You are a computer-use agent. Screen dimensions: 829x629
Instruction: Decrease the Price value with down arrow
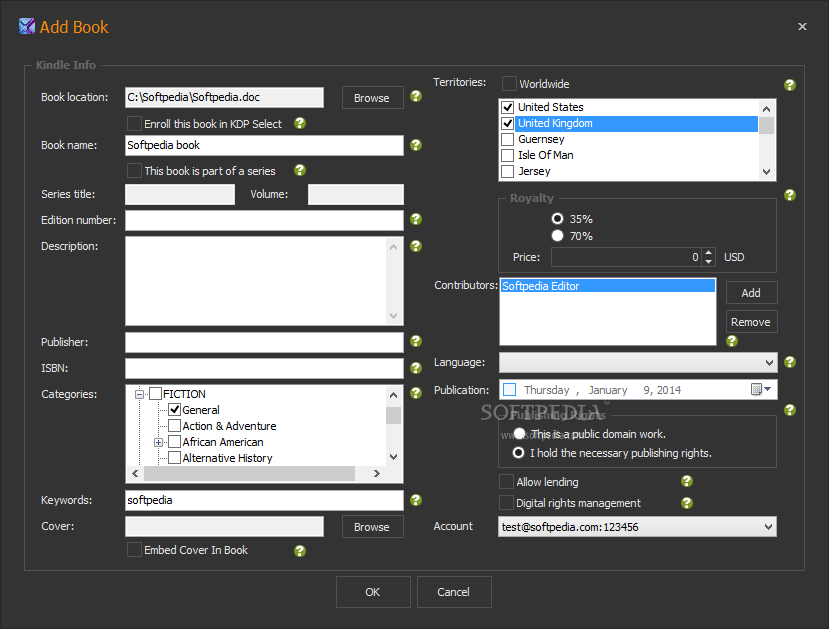[708, 262]
